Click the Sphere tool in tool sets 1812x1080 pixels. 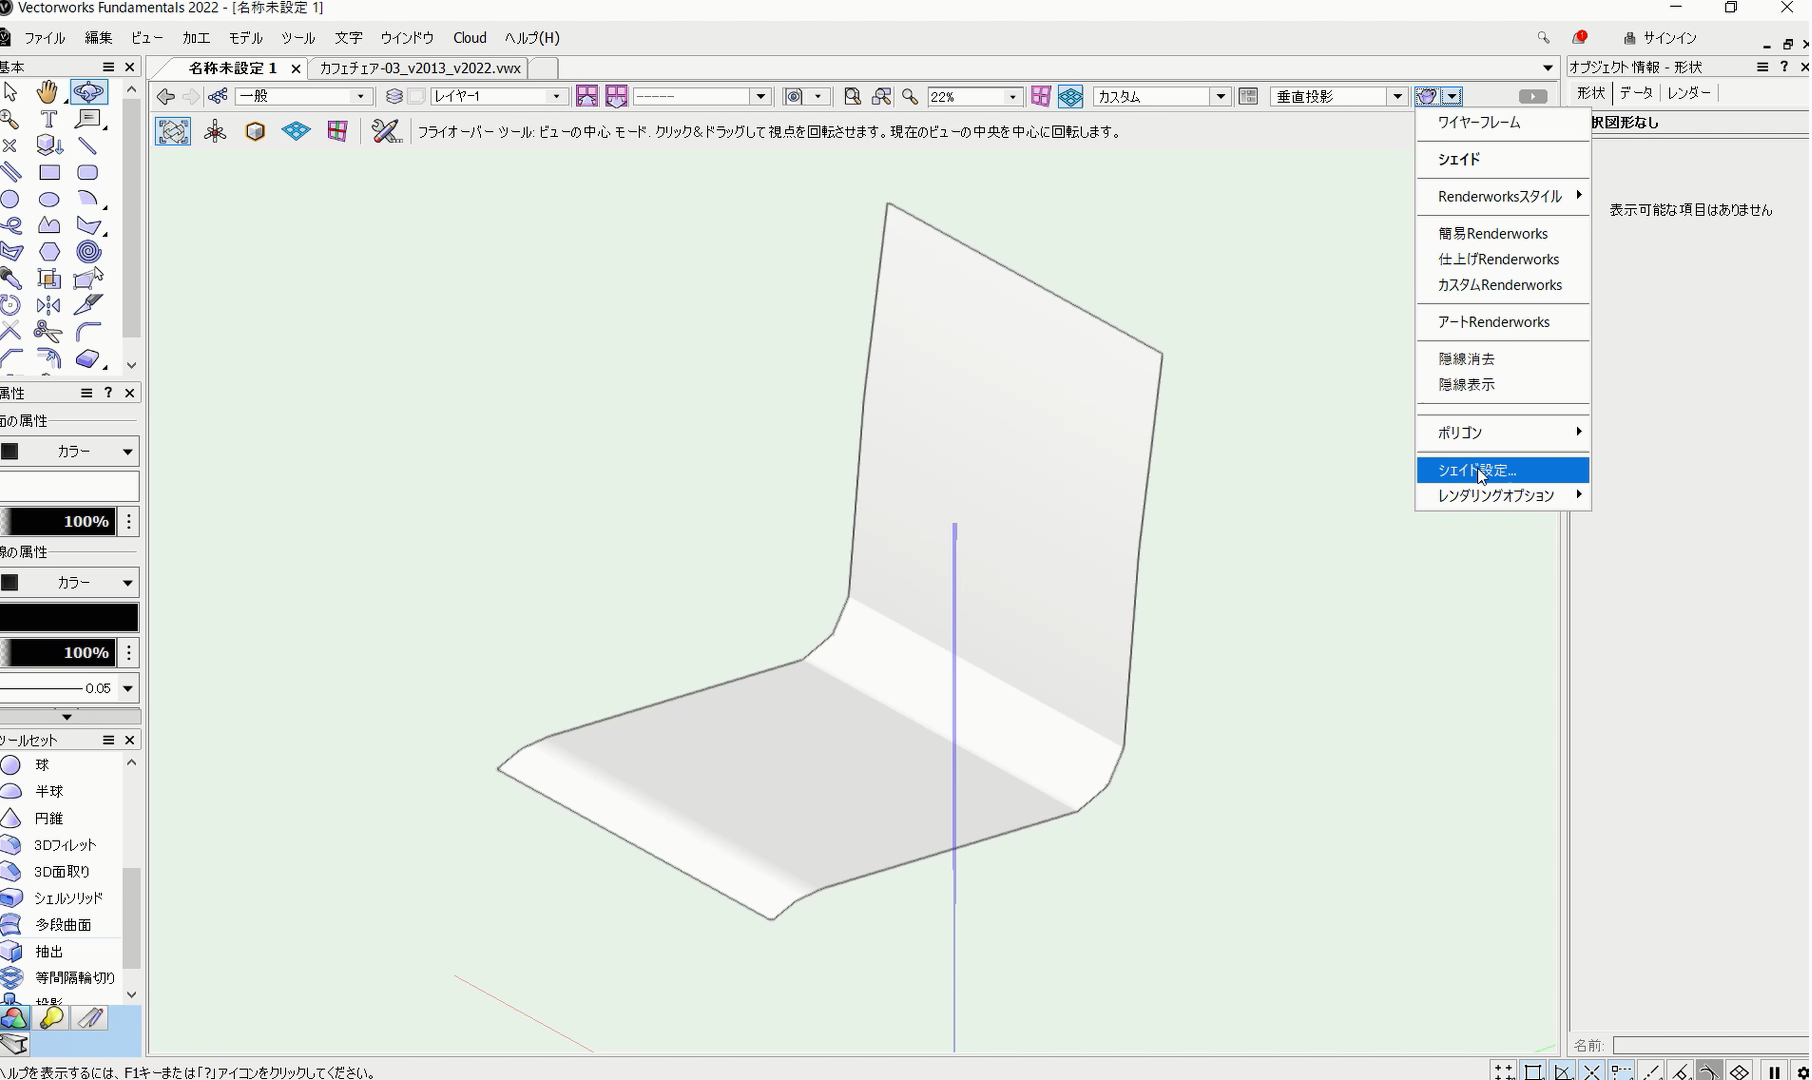42,765
